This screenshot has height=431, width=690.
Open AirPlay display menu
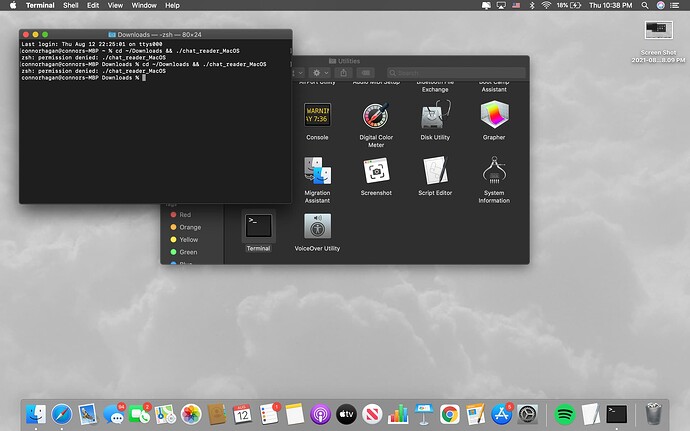(501, 5)
